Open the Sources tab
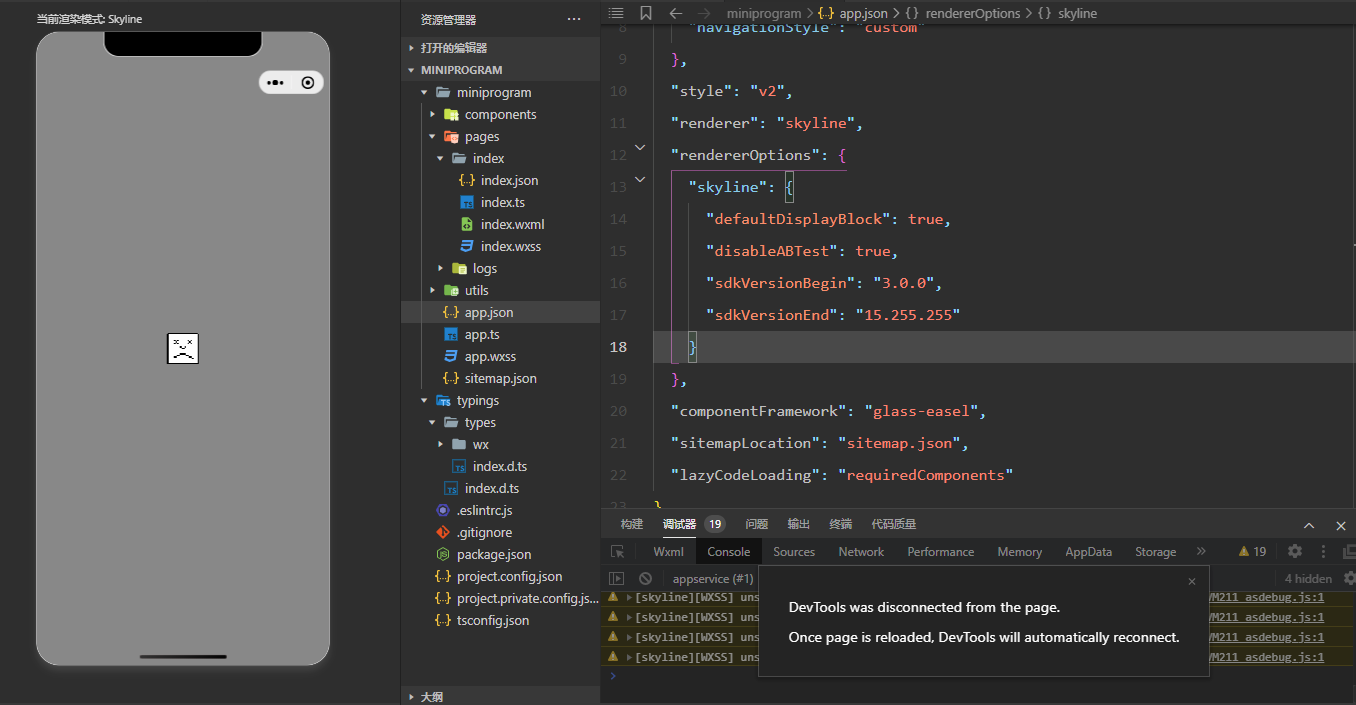Viewport: 1356px width, 705px height. [x=794, y=552]
